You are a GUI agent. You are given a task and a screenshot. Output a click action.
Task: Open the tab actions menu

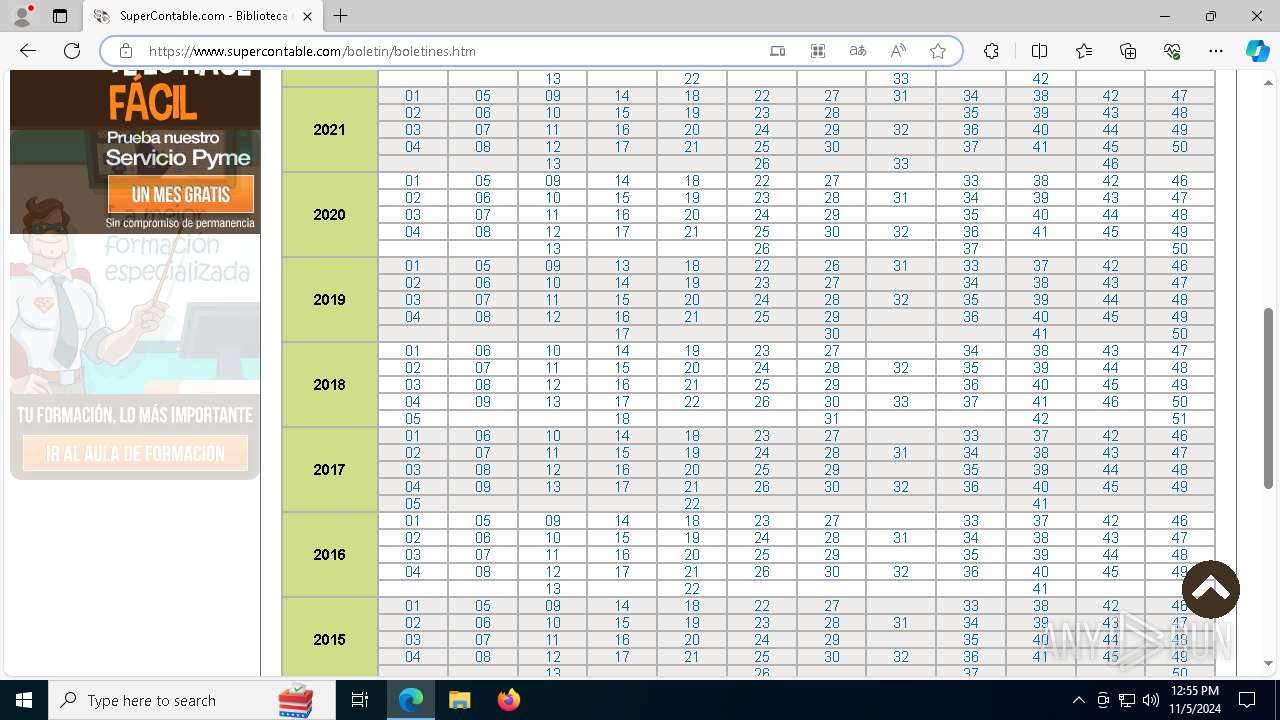click(60, 16)
